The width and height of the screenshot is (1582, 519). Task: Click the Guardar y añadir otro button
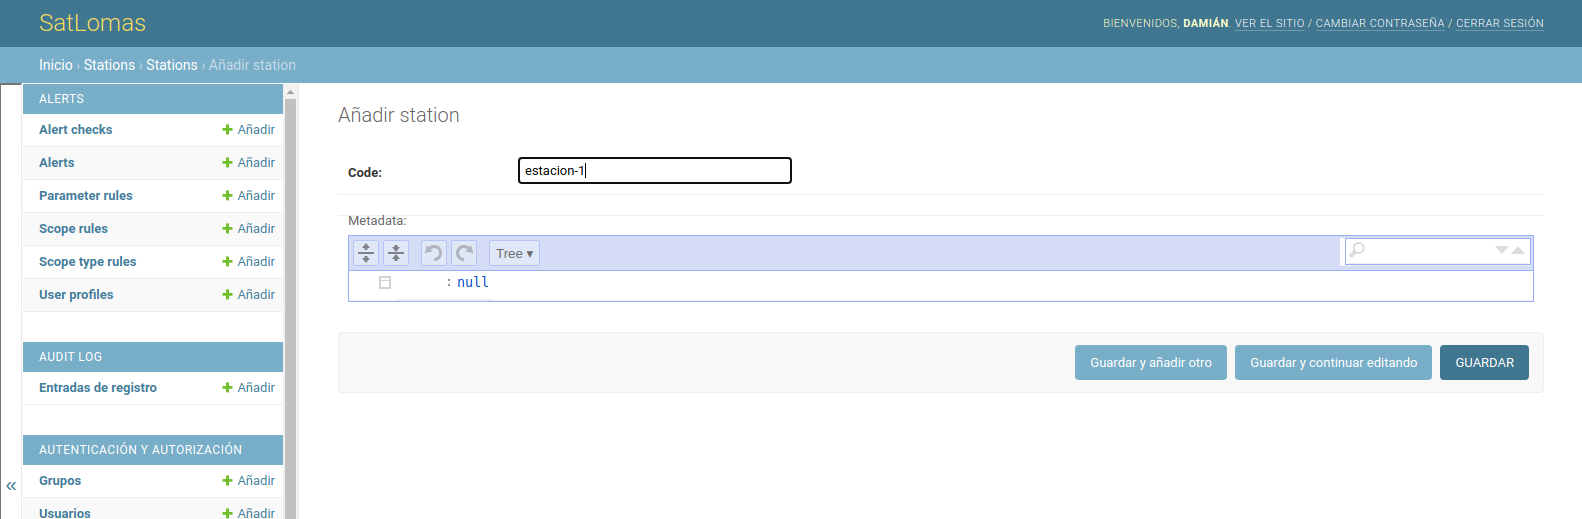(x=1151, y=362)
